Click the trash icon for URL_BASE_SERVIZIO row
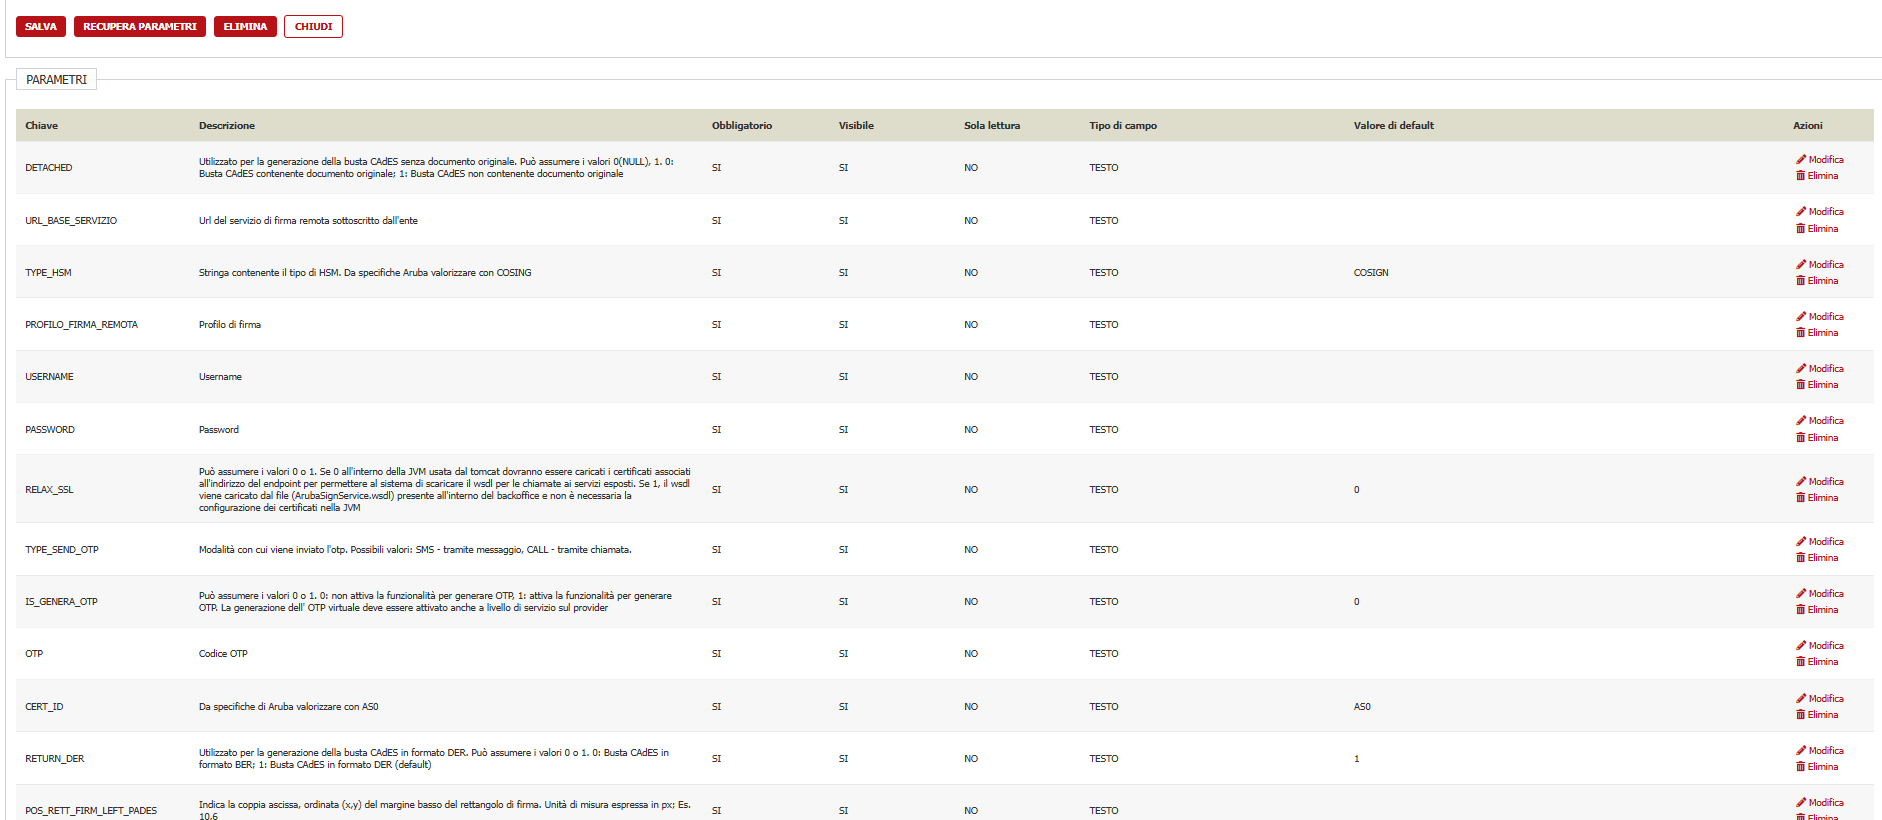Viewport: 1882px width, 820px height. [1801, 229]
